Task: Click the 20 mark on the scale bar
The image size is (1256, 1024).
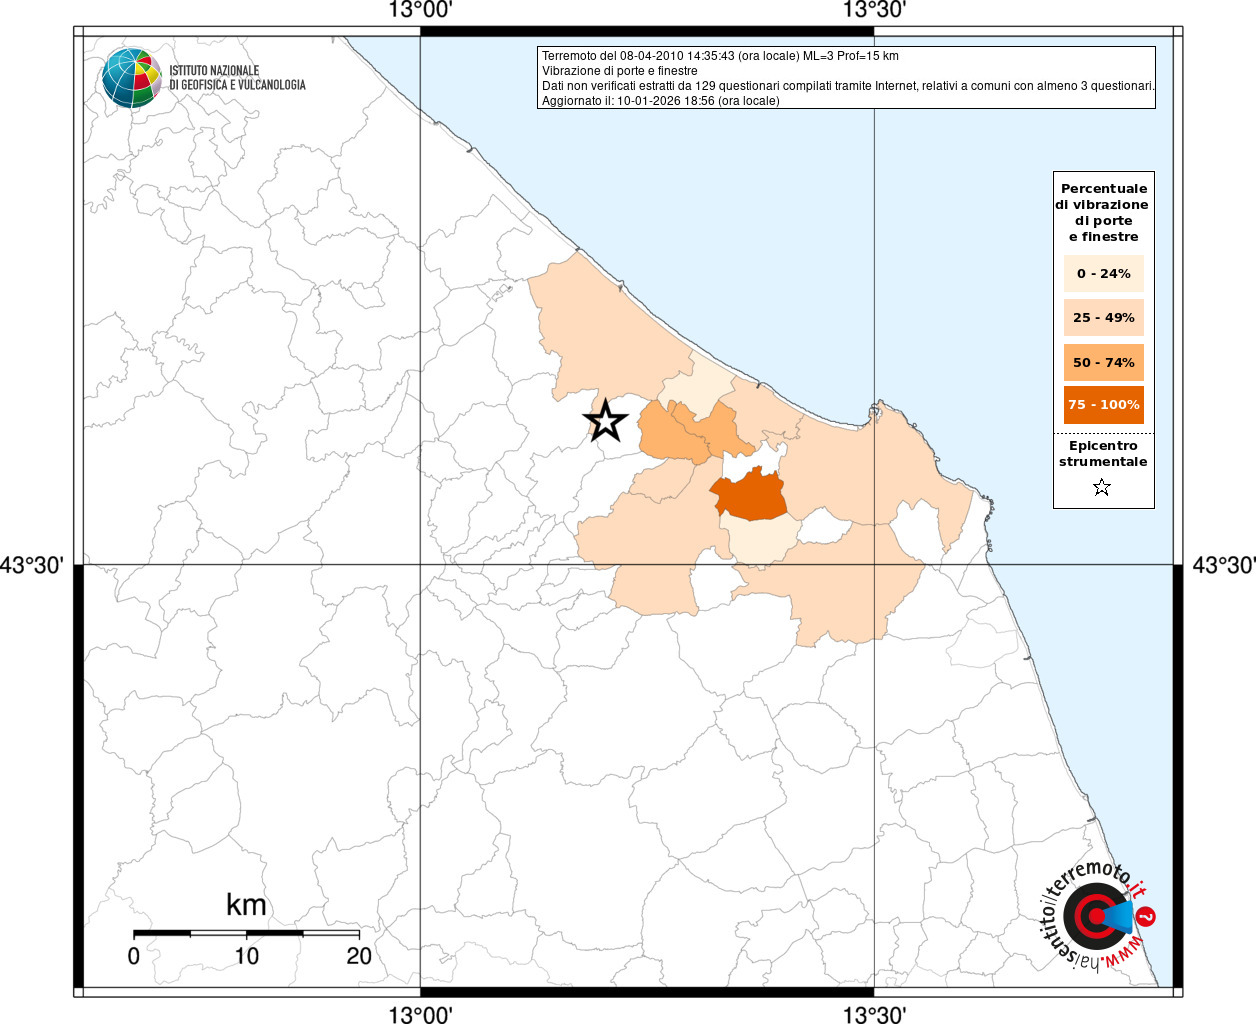Action: click(x=359, y=956)
